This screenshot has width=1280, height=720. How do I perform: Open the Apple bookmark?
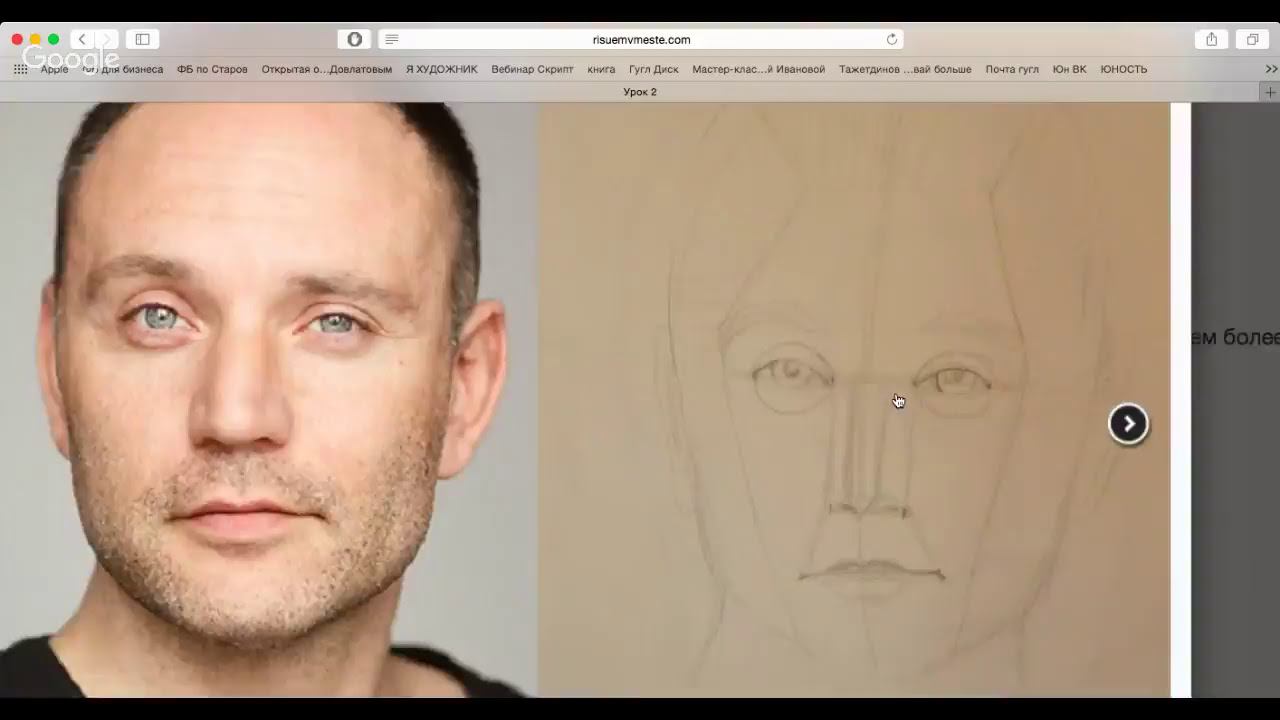[54, 69]
